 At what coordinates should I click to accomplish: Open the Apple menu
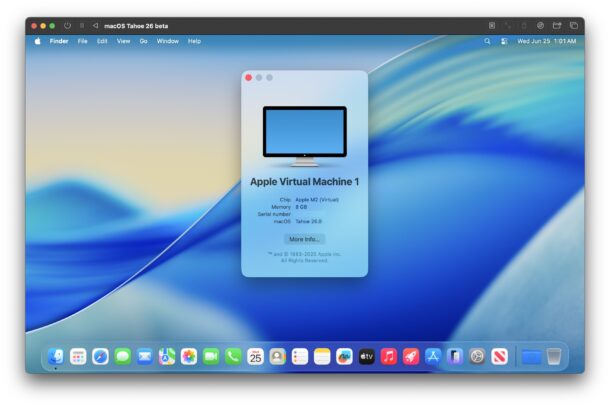38,41
